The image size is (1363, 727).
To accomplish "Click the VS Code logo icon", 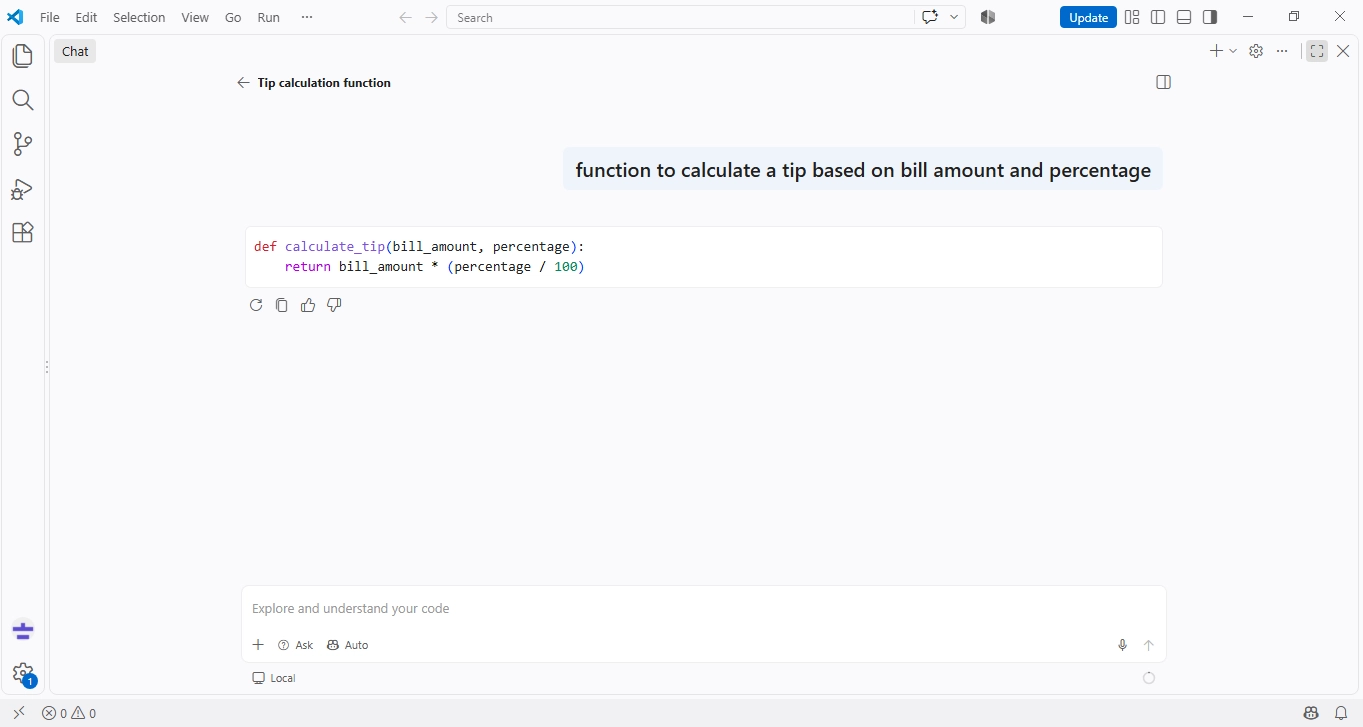I will point(15,17).
